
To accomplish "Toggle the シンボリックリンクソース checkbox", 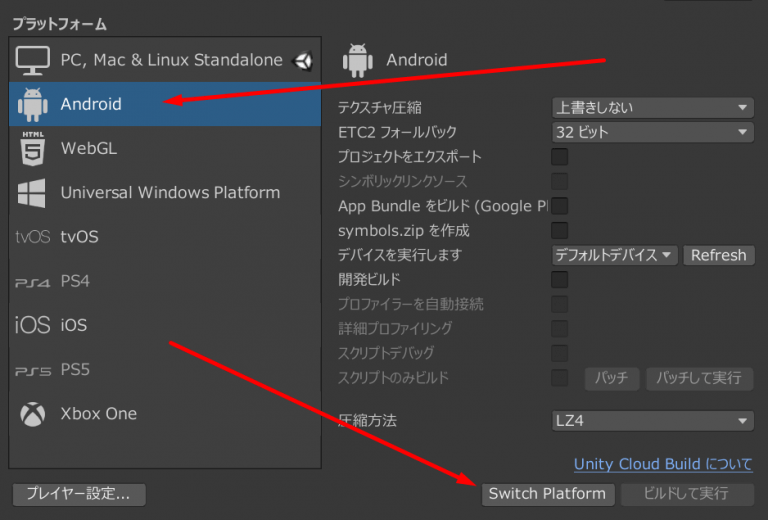I will [x=559, y=181].
